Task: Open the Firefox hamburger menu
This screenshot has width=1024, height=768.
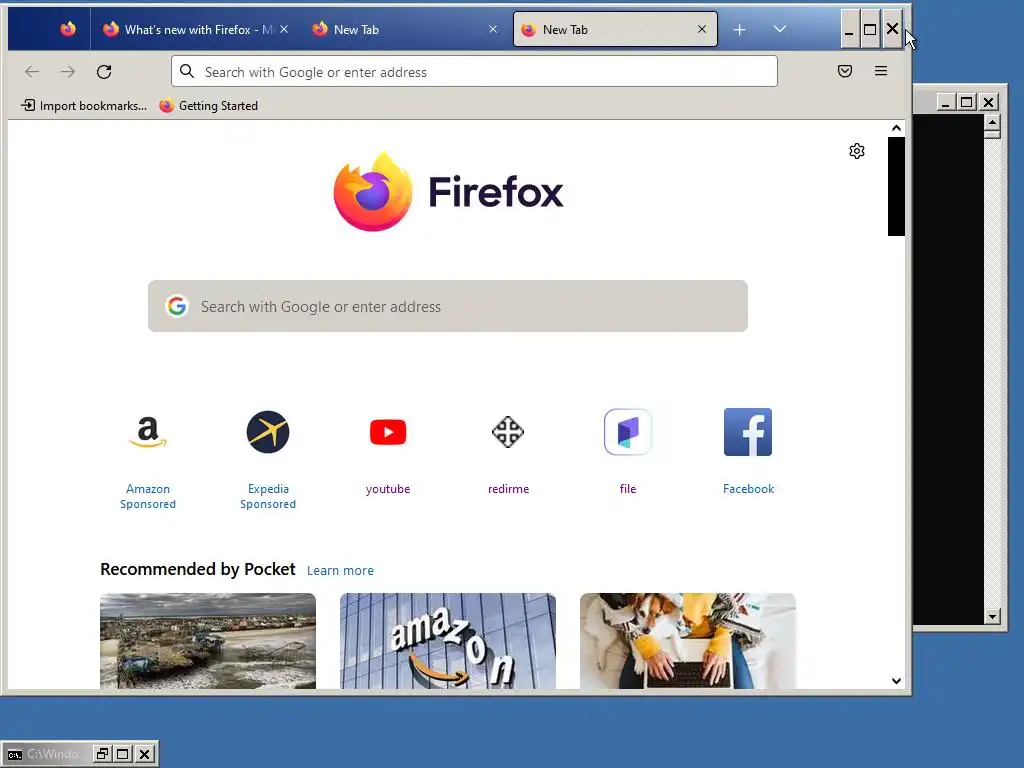Action: [881, 71]
